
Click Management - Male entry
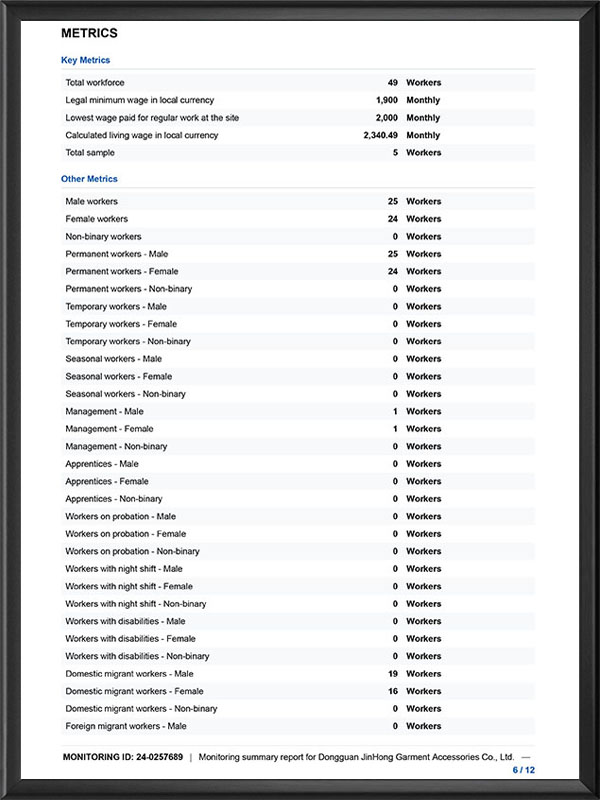click(298, 411)
